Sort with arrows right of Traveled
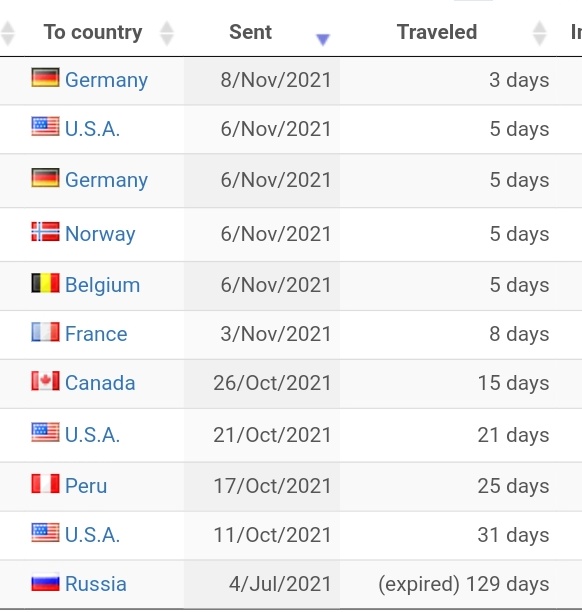 539,33
